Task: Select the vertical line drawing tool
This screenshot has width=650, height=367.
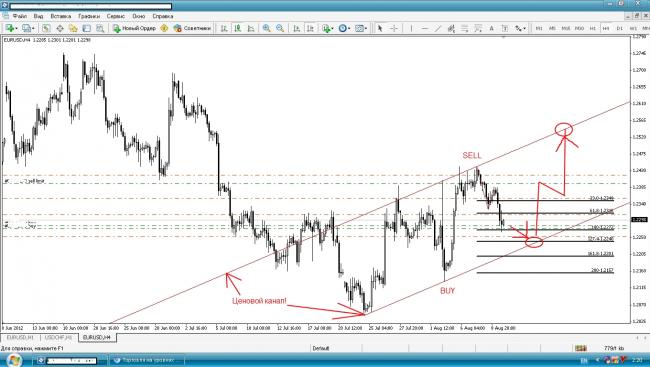Action: (x=411, y=28)
